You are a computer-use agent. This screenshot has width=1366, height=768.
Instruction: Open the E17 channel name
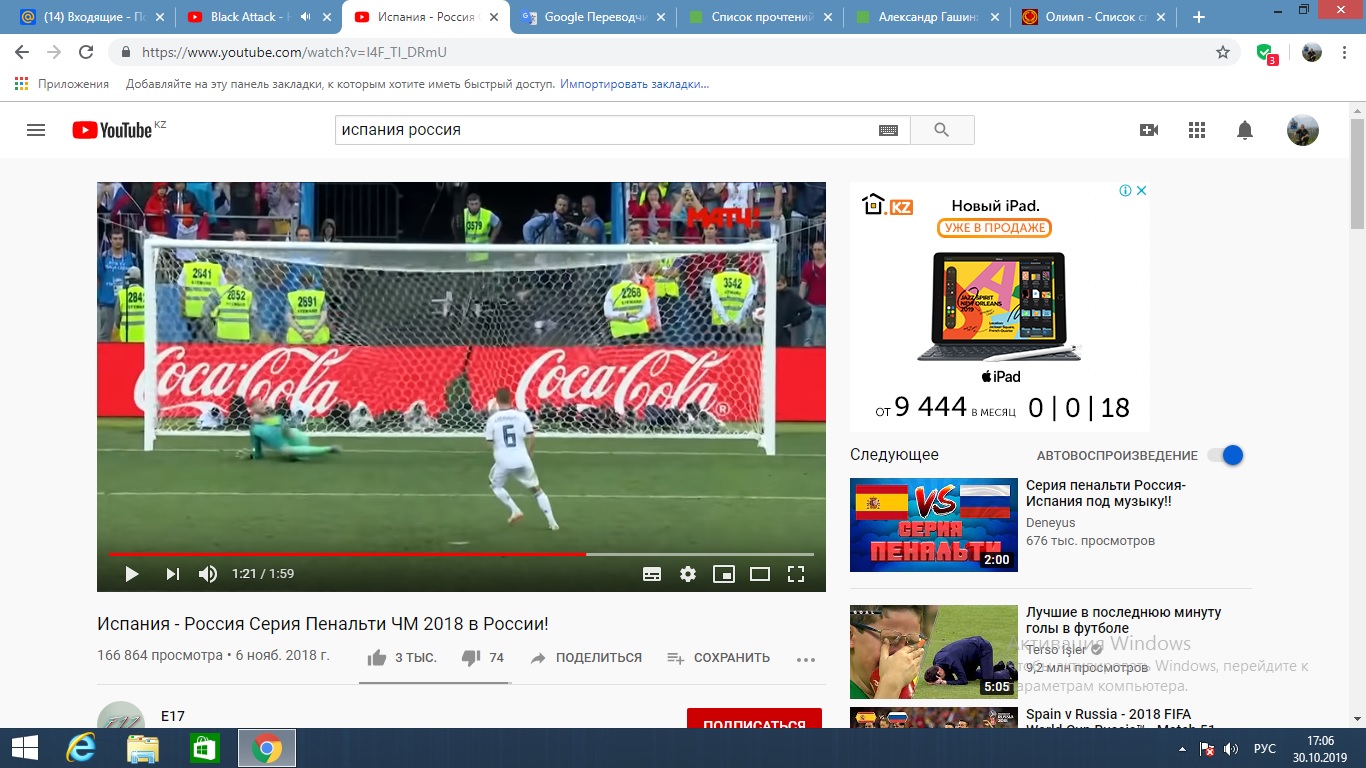pos(173,717)
